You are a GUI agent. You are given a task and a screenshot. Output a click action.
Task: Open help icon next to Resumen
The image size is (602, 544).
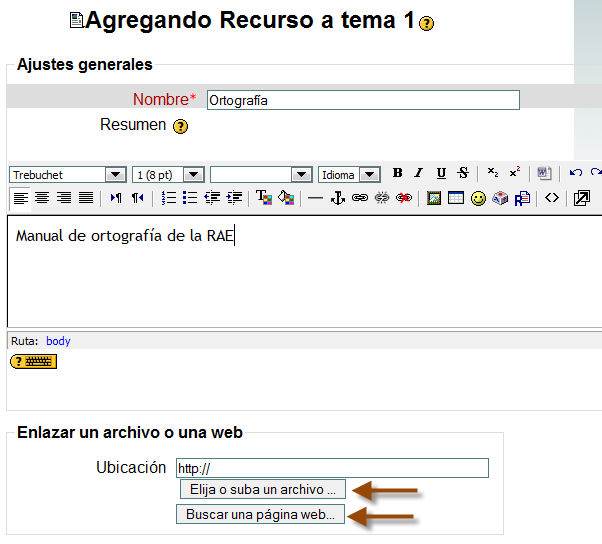(x=180, y=127)
